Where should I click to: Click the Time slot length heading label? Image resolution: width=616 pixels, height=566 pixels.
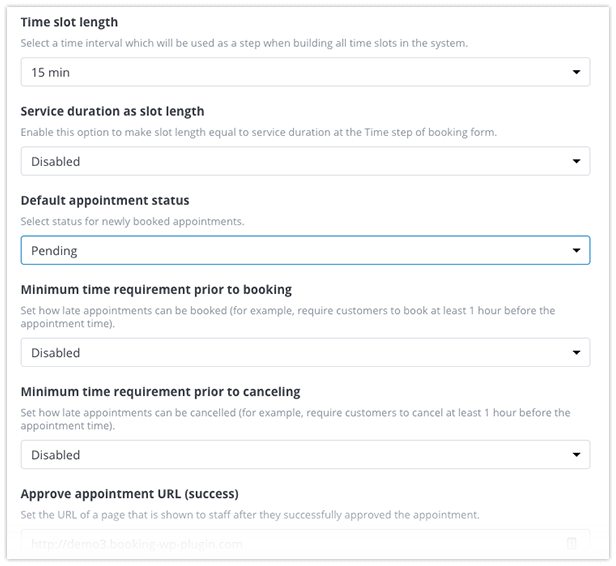pos(69,22)
